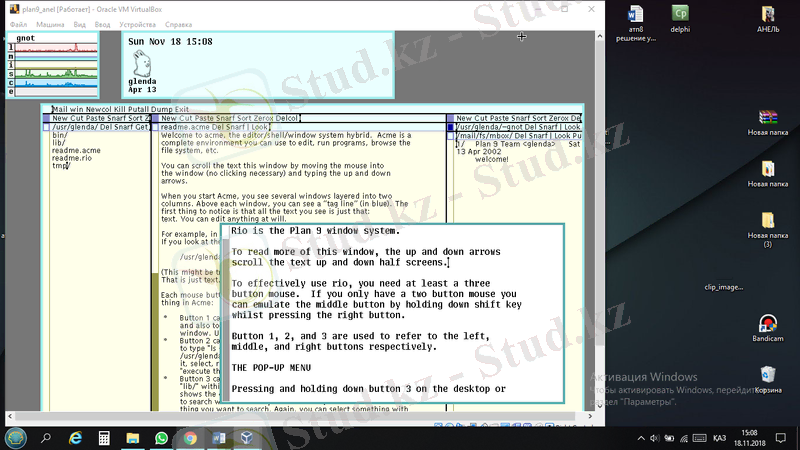
Task: Click the readme.acme window layout box
Action: 155,127
